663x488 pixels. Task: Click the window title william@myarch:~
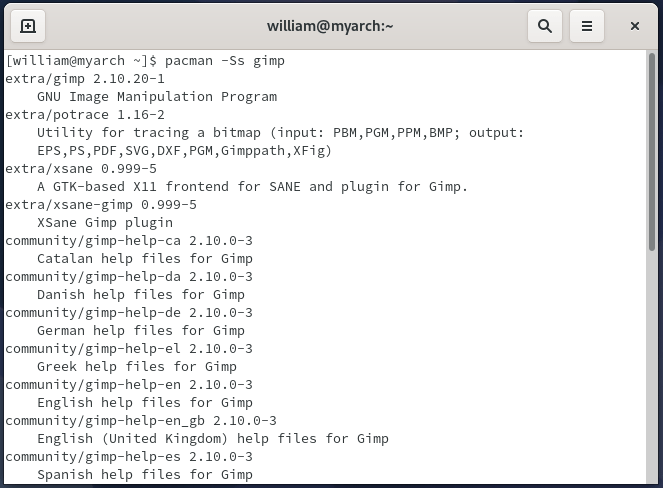tap(330, 26)
